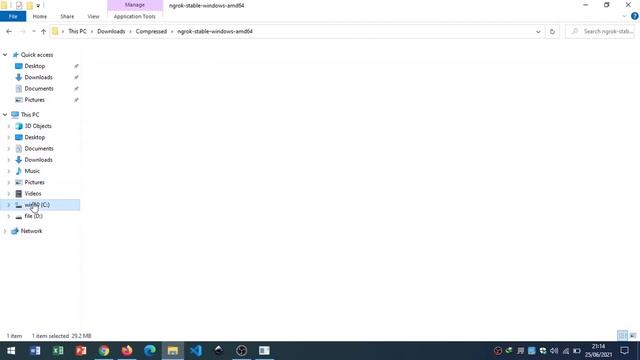Expand the Network node
Viewport: 640px width, 360px height.
(x=5, y=231)
